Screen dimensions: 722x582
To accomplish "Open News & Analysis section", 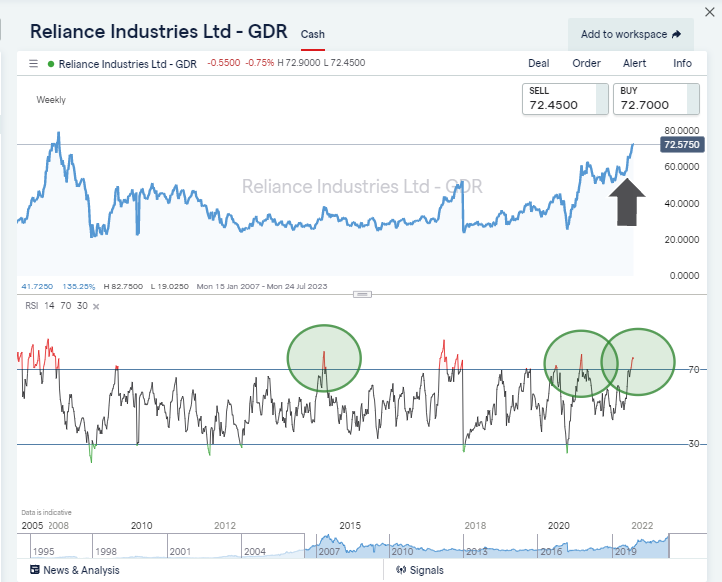I will 75,570.
